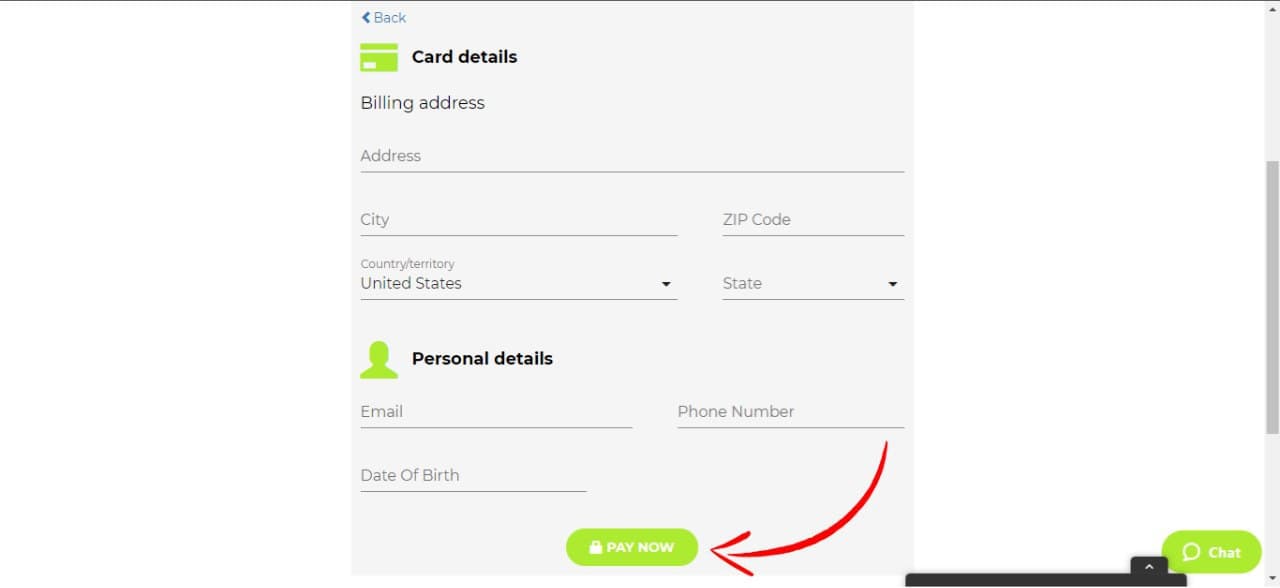The height and width of the screenshot is (588, 1280).
Task: Open the Country/territory dropdown showing United States
Action: pos(519,283)
